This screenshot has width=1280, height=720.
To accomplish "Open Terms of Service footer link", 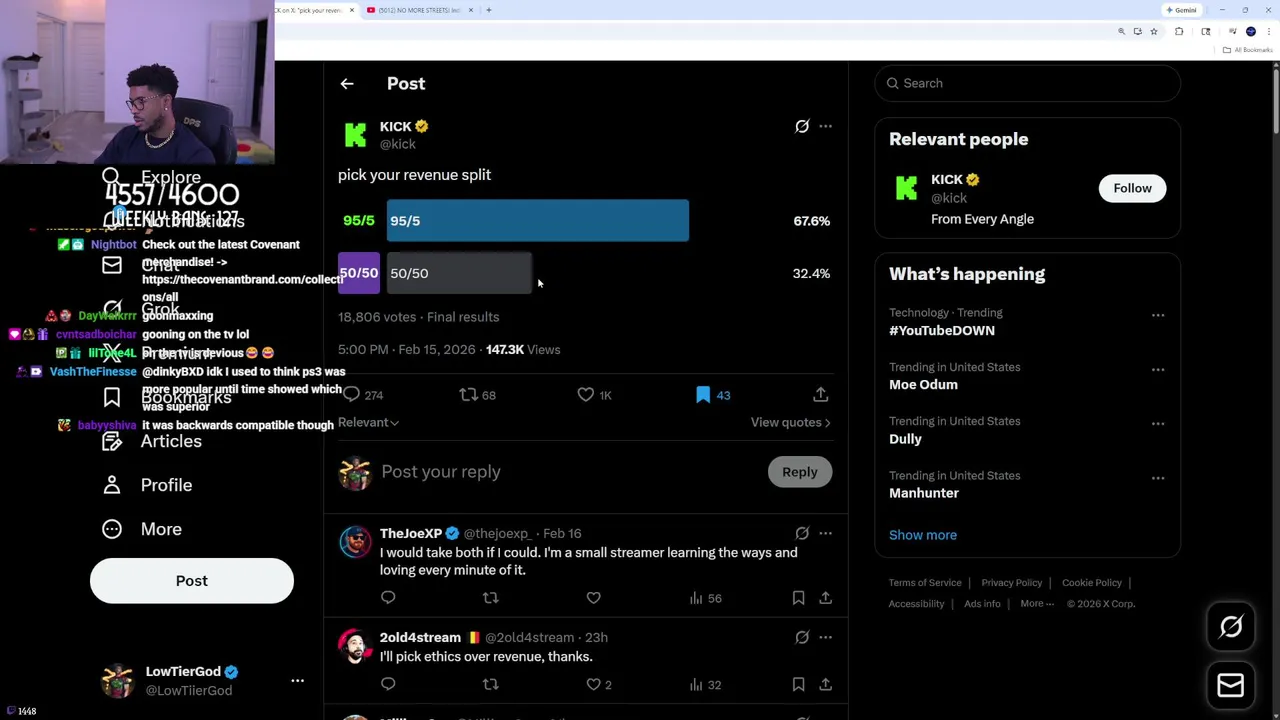I will pos(925,583).
